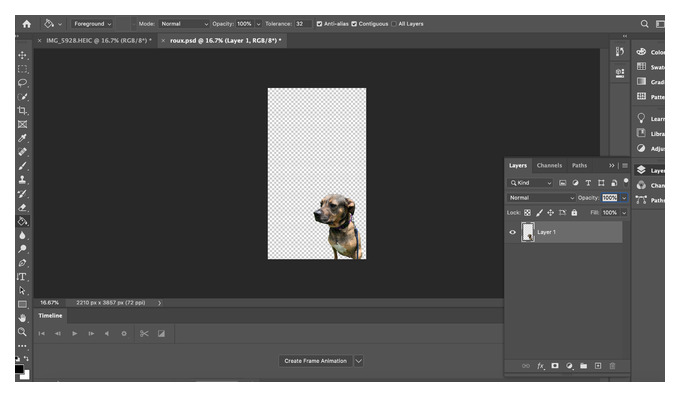Image resolution: width=680 pixels, height=397 pixels.
Task: Click the Home icon
Action: point(27,24)
